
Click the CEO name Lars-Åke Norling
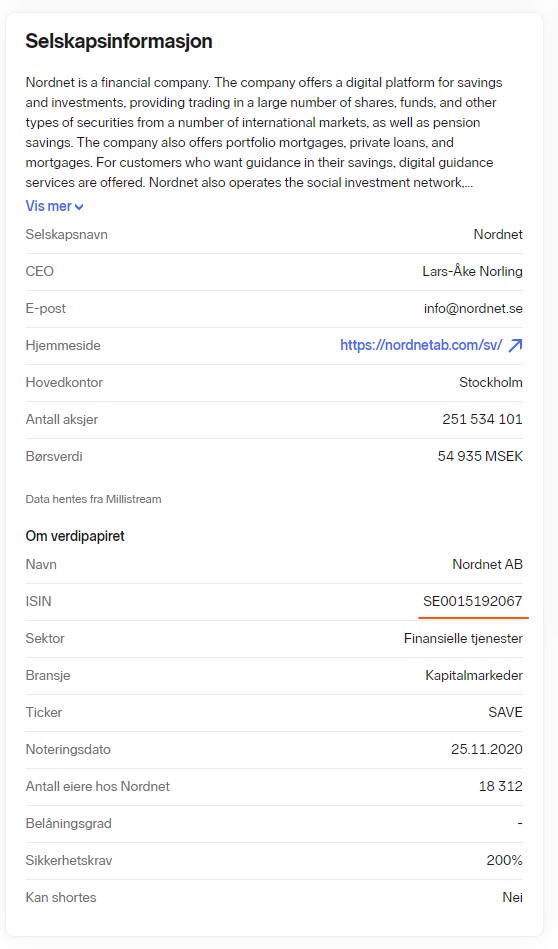pyautogui.click(x=473, y=271)
